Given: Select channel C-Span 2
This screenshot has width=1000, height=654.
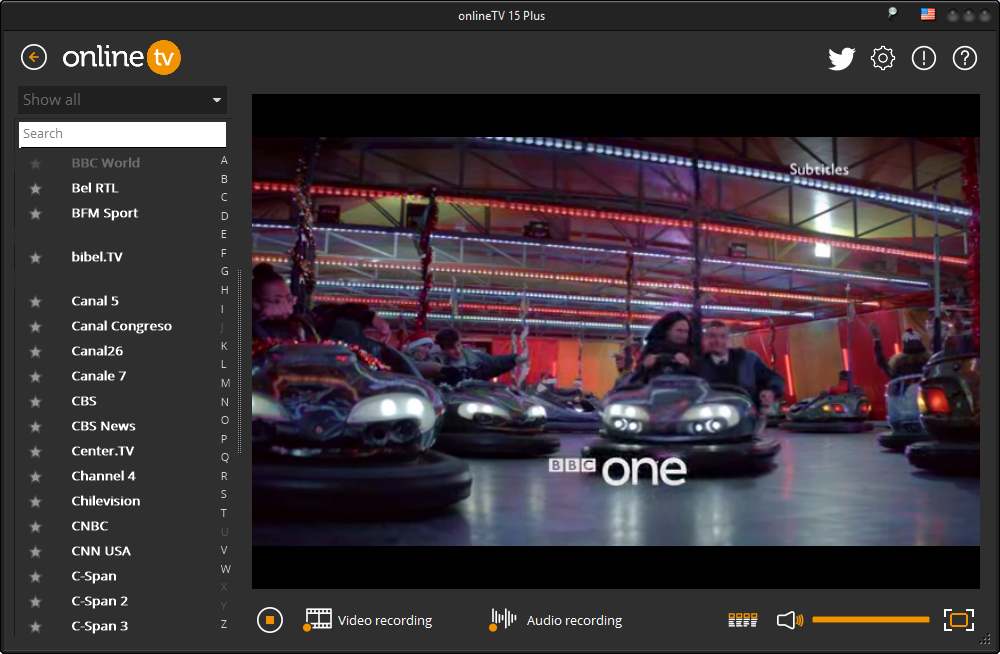Looking at the screenshot, I should coord(99,601).
